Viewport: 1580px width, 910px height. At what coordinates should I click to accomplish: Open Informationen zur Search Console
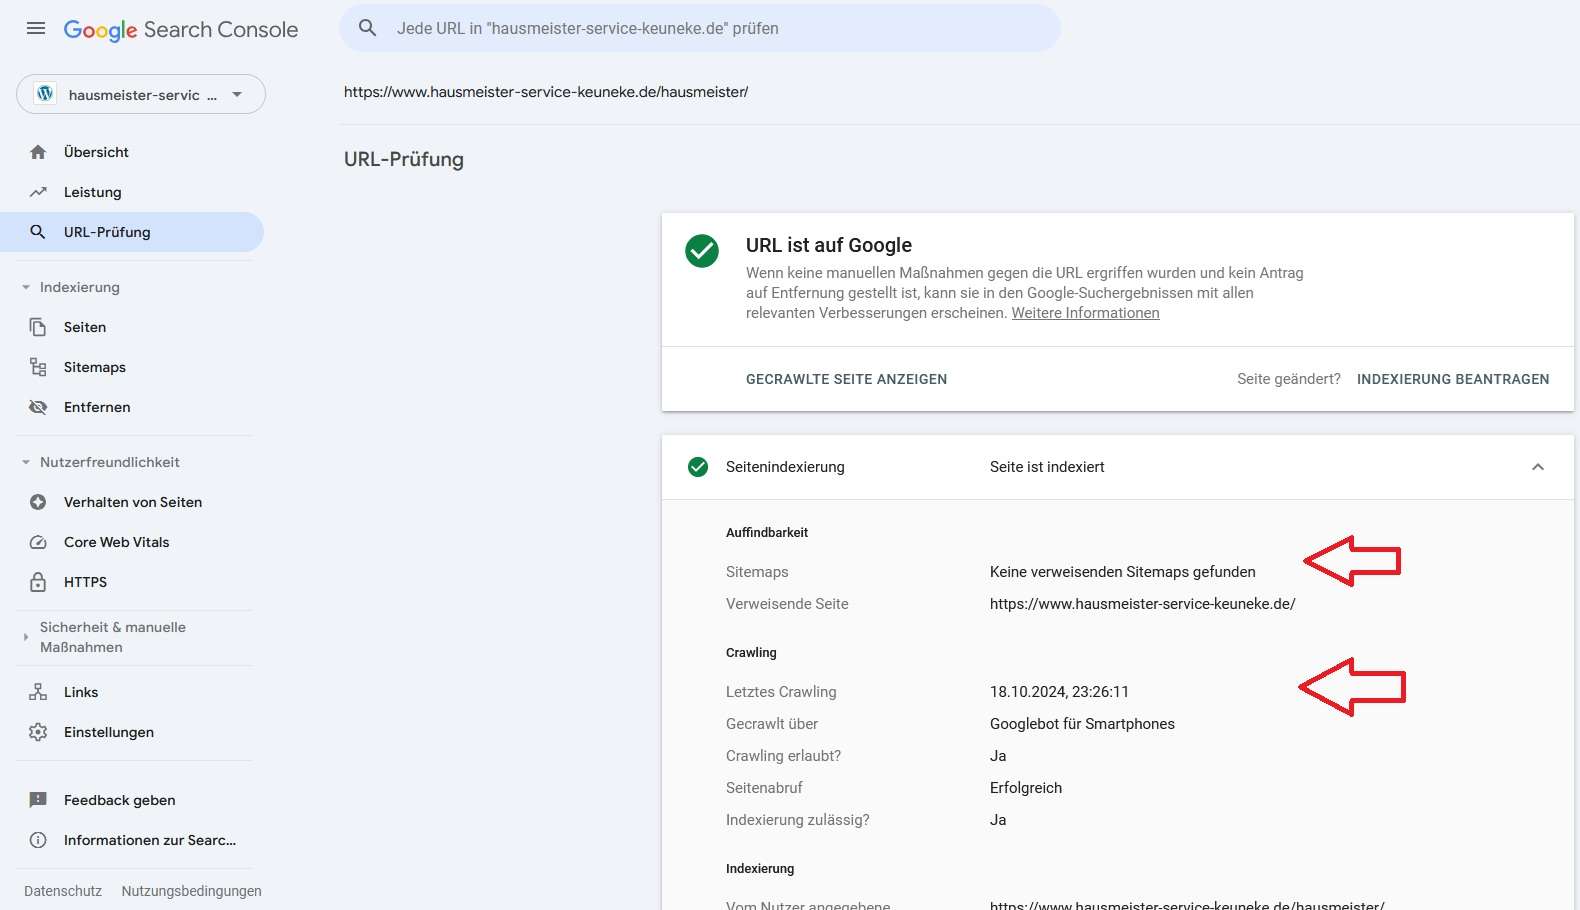click(132, 840)
